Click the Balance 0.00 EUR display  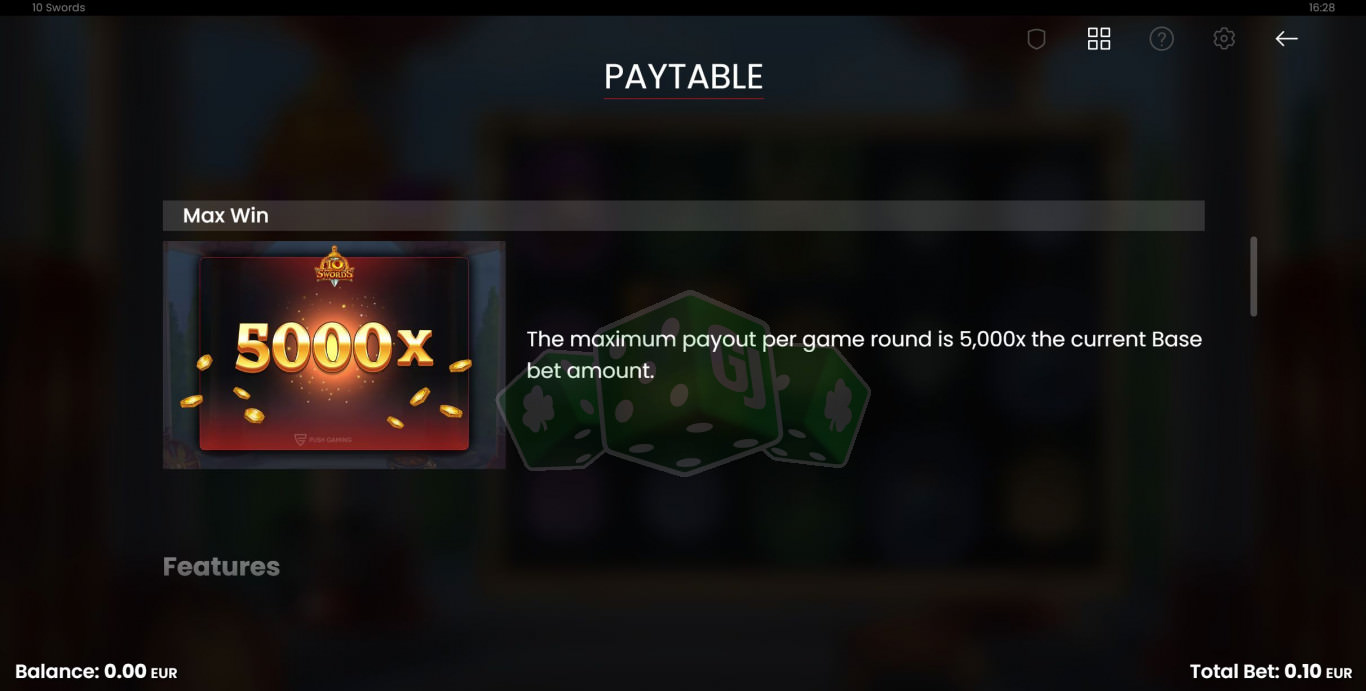pyautogui.click(x=96, y=672)
